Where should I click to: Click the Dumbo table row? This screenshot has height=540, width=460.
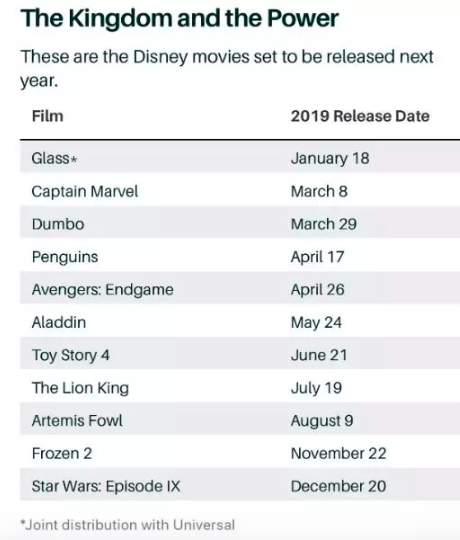[x=240, y=224]
